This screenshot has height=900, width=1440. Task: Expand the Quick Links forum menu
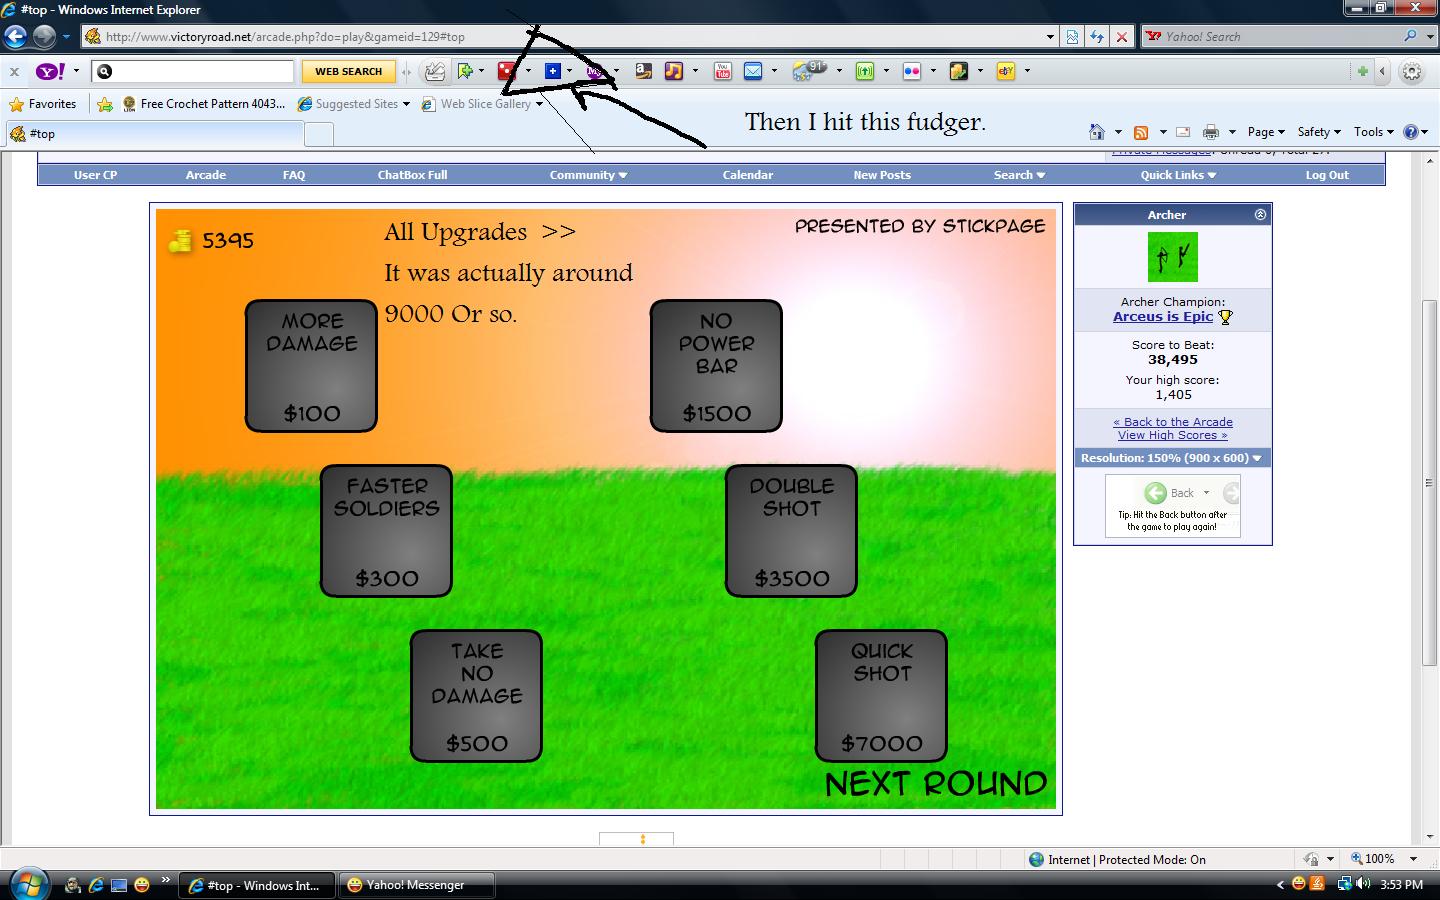1177,175
